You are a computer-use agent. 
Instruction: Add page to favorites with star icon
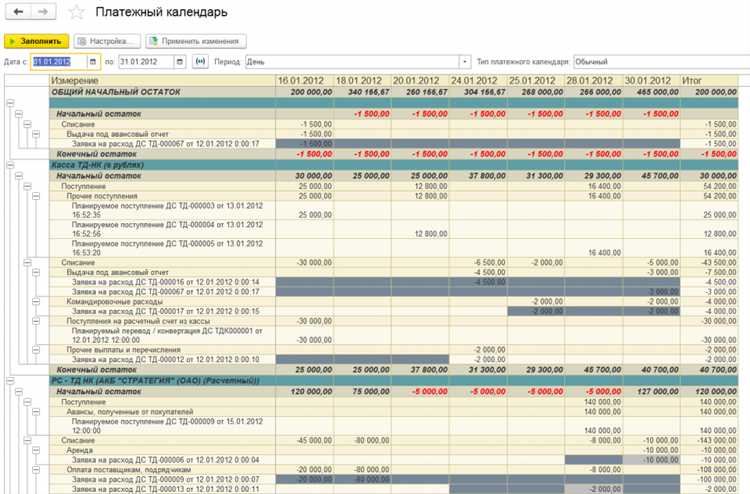[x=77, y=13]
